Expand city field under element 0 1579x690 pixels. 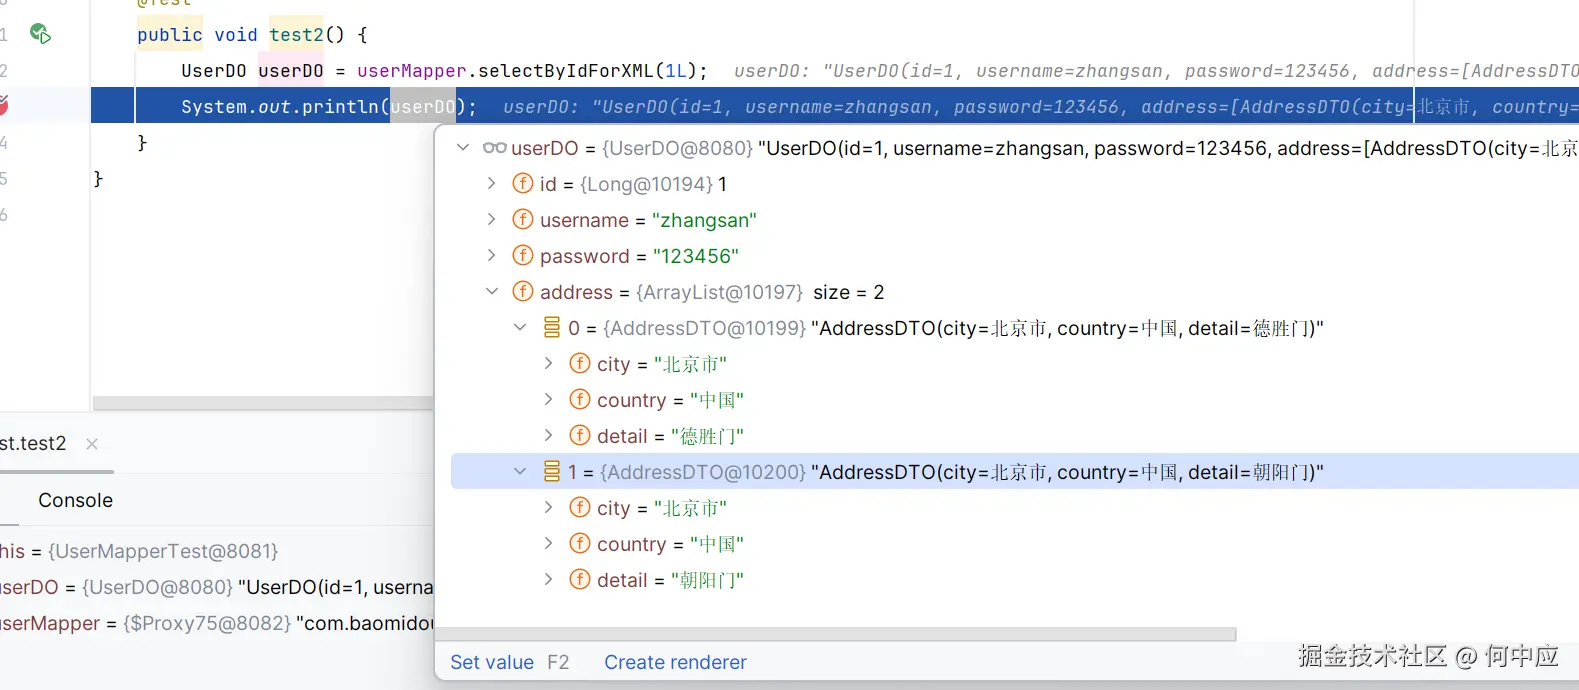548,364
